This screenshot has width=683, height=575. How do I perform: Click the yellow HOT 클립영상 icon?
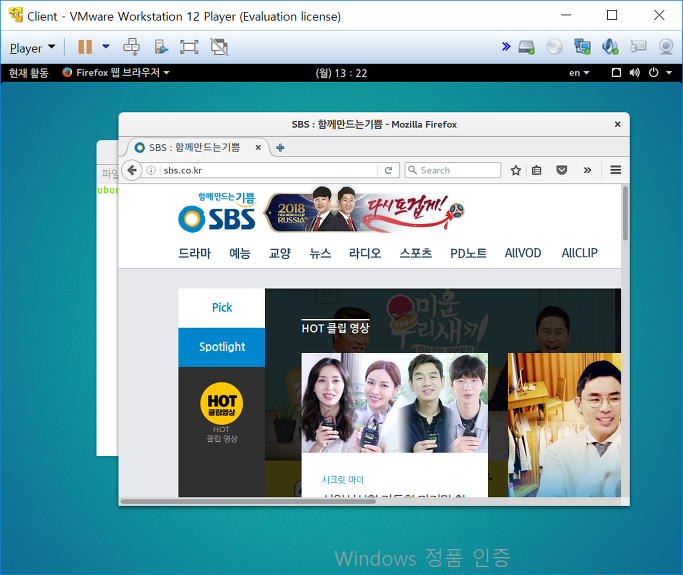tap(222, 403)
